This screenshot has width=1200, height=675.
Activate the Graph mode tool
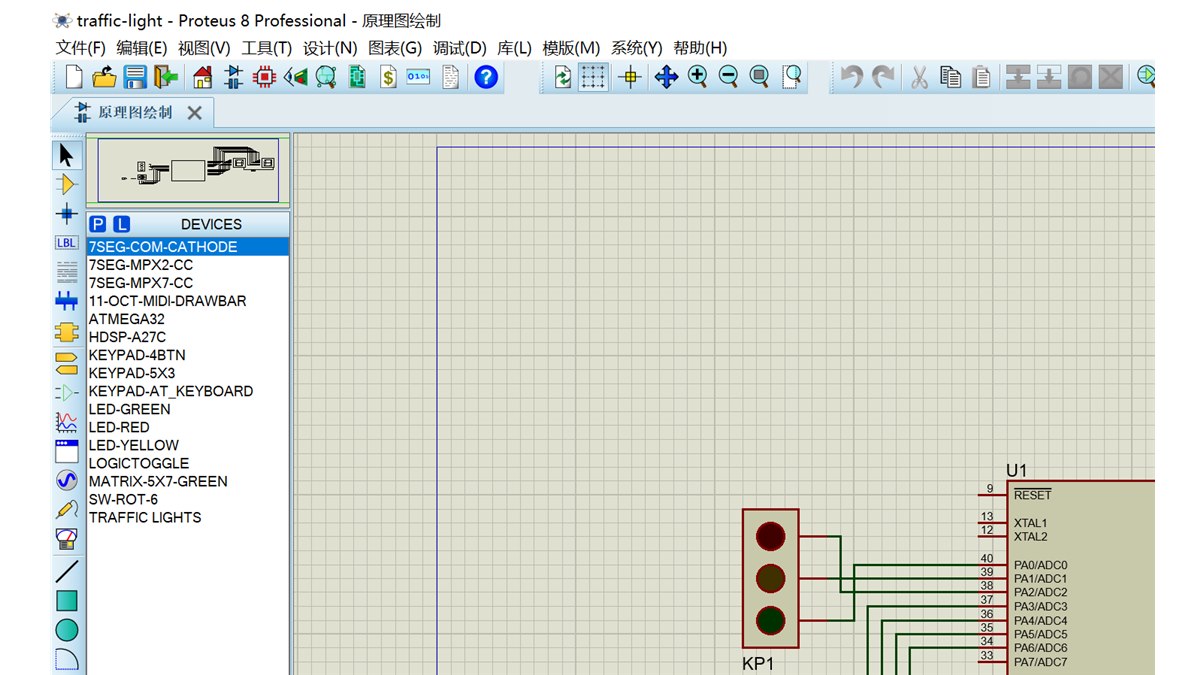pos(66,421)
